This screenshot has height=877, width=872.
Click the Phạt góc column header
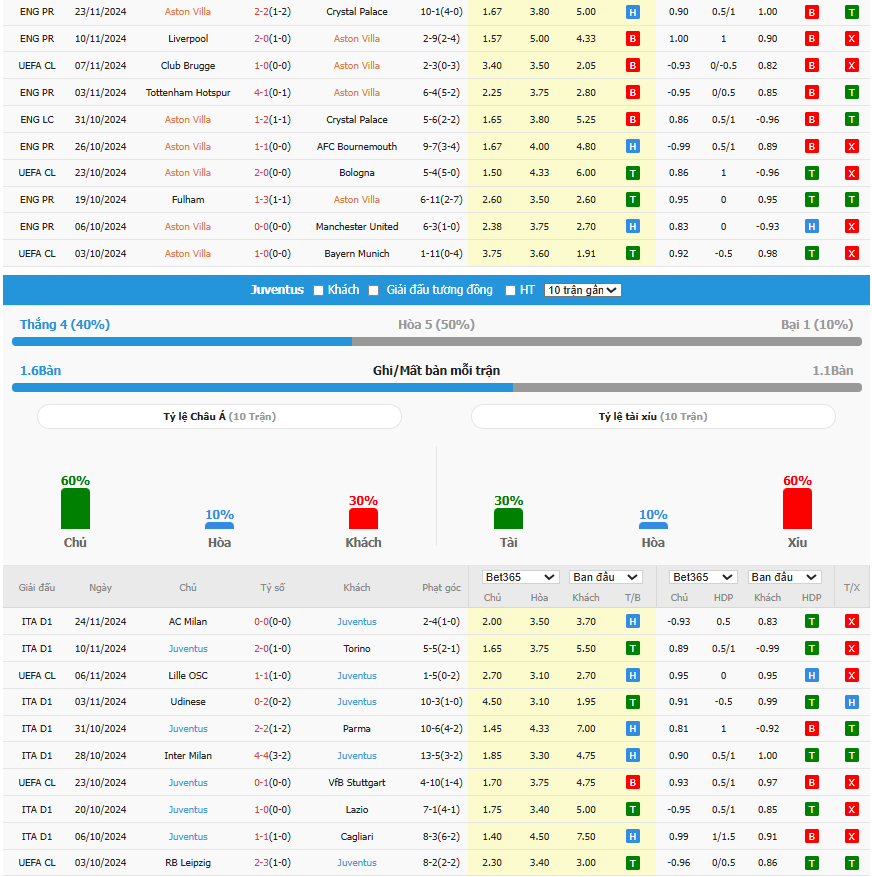point(441,587)
